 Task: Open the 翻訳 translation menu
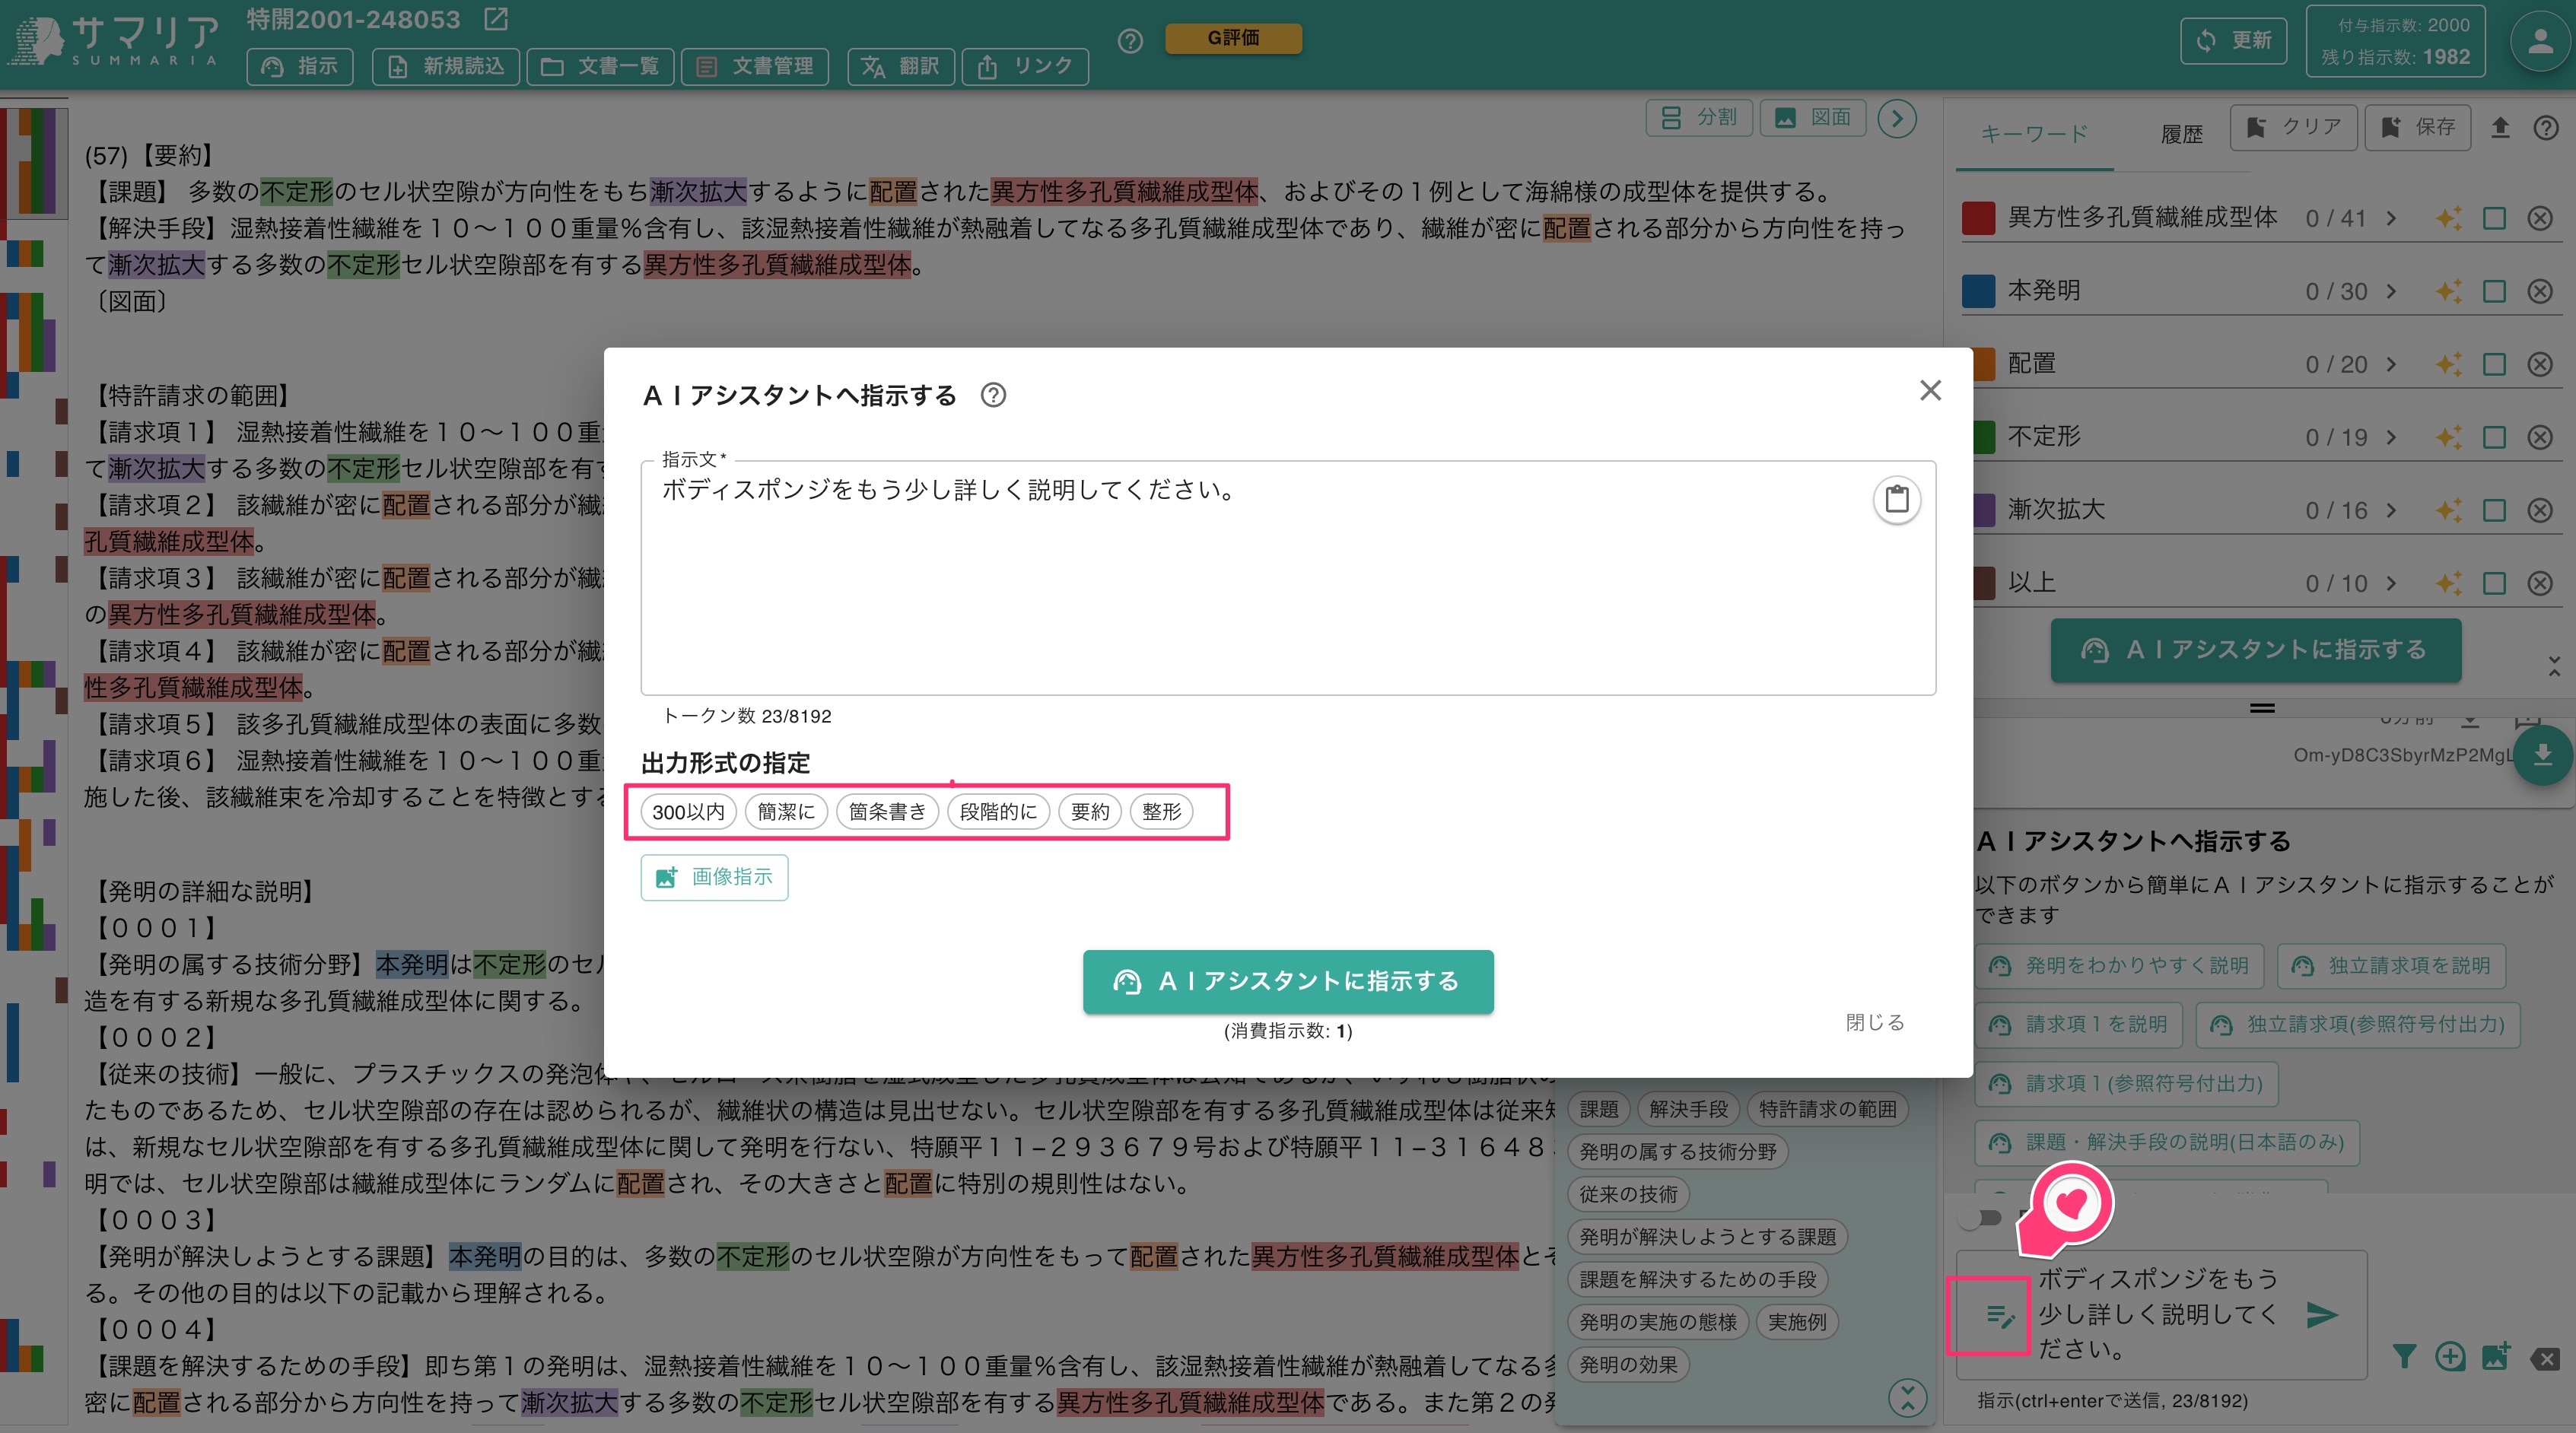pos(901,66)
